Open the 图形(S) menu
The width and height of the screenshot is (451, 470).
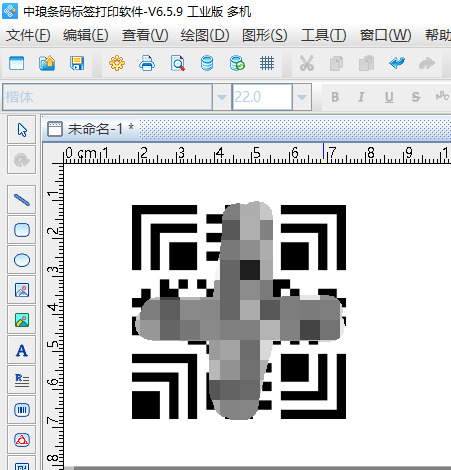(x=265, y=35)
